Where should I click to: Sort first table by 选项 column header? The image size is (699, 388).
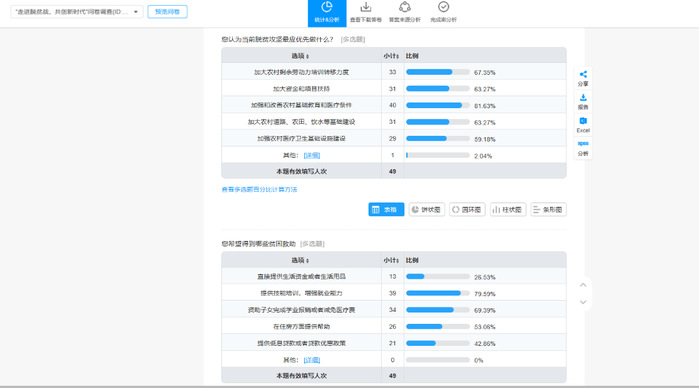pos(300,56)
